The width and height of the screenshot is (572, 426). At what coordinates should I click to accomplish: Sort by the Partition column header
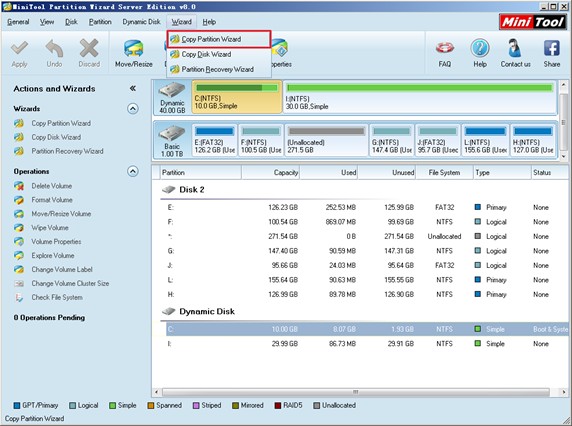[x=200, y=173]
